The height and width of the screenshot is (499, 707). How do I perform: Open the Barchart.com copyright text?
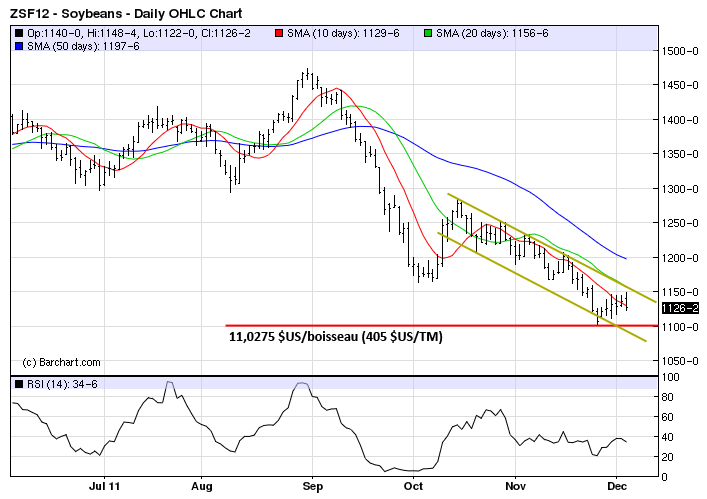(x=62, y=362)
